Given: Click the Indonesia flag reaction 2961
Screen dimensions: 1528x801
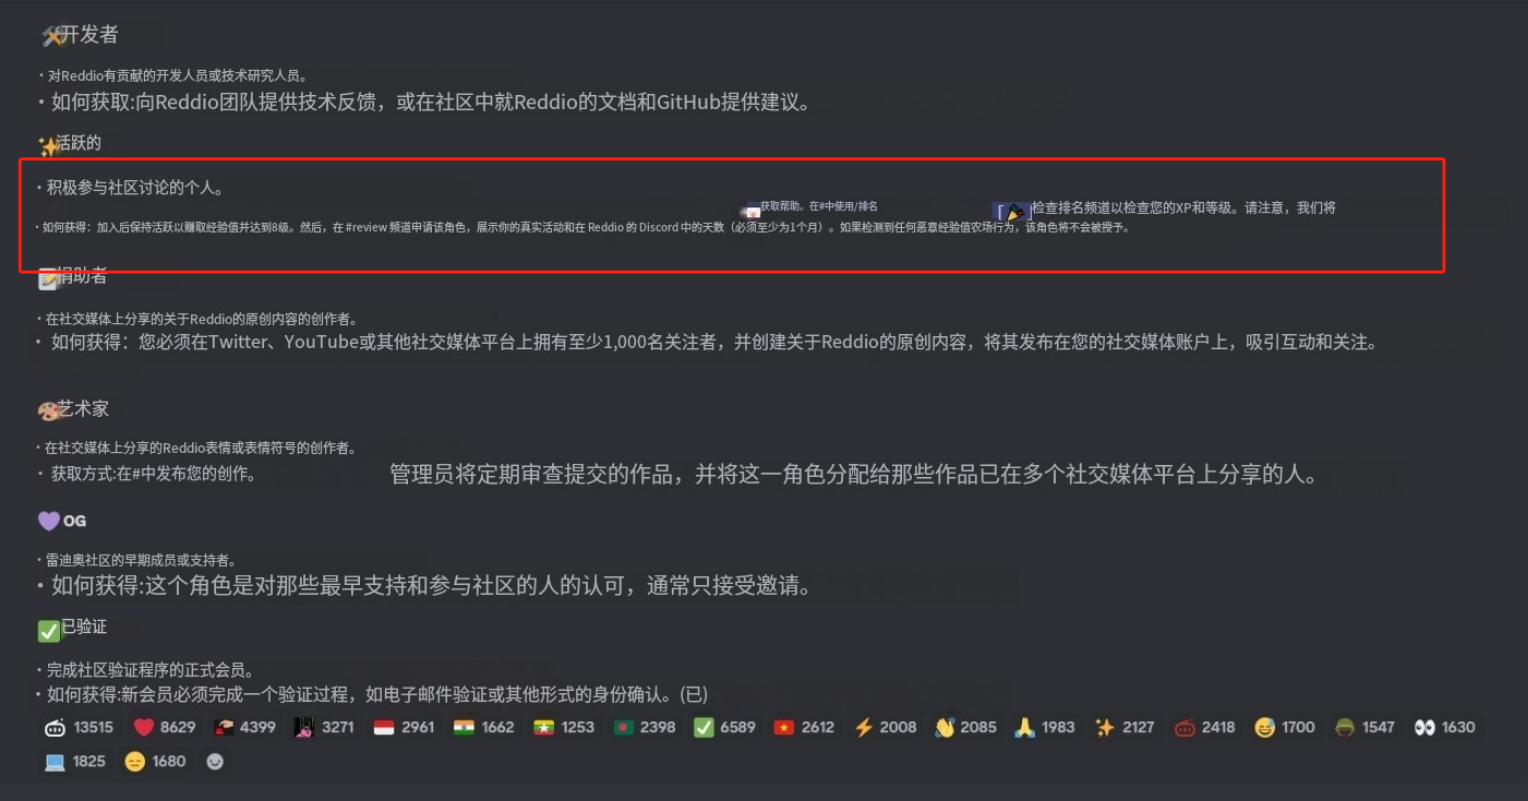Looking at the screenshot, I should (404, 728).
